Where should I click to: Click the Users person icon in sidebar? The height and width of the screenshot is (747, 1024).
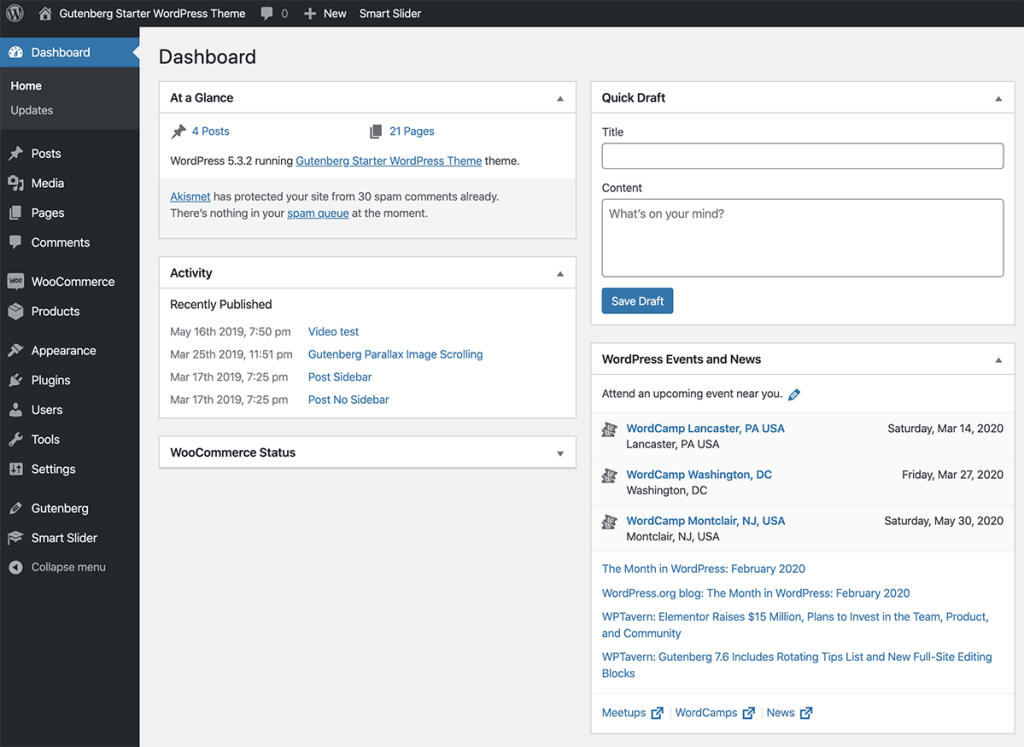(16, 410)
